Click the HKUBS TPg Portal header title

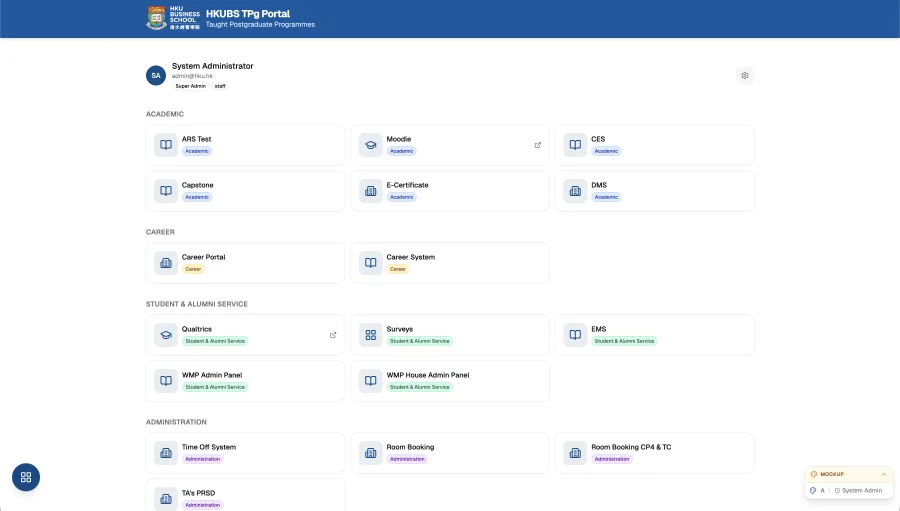[248, 13]
